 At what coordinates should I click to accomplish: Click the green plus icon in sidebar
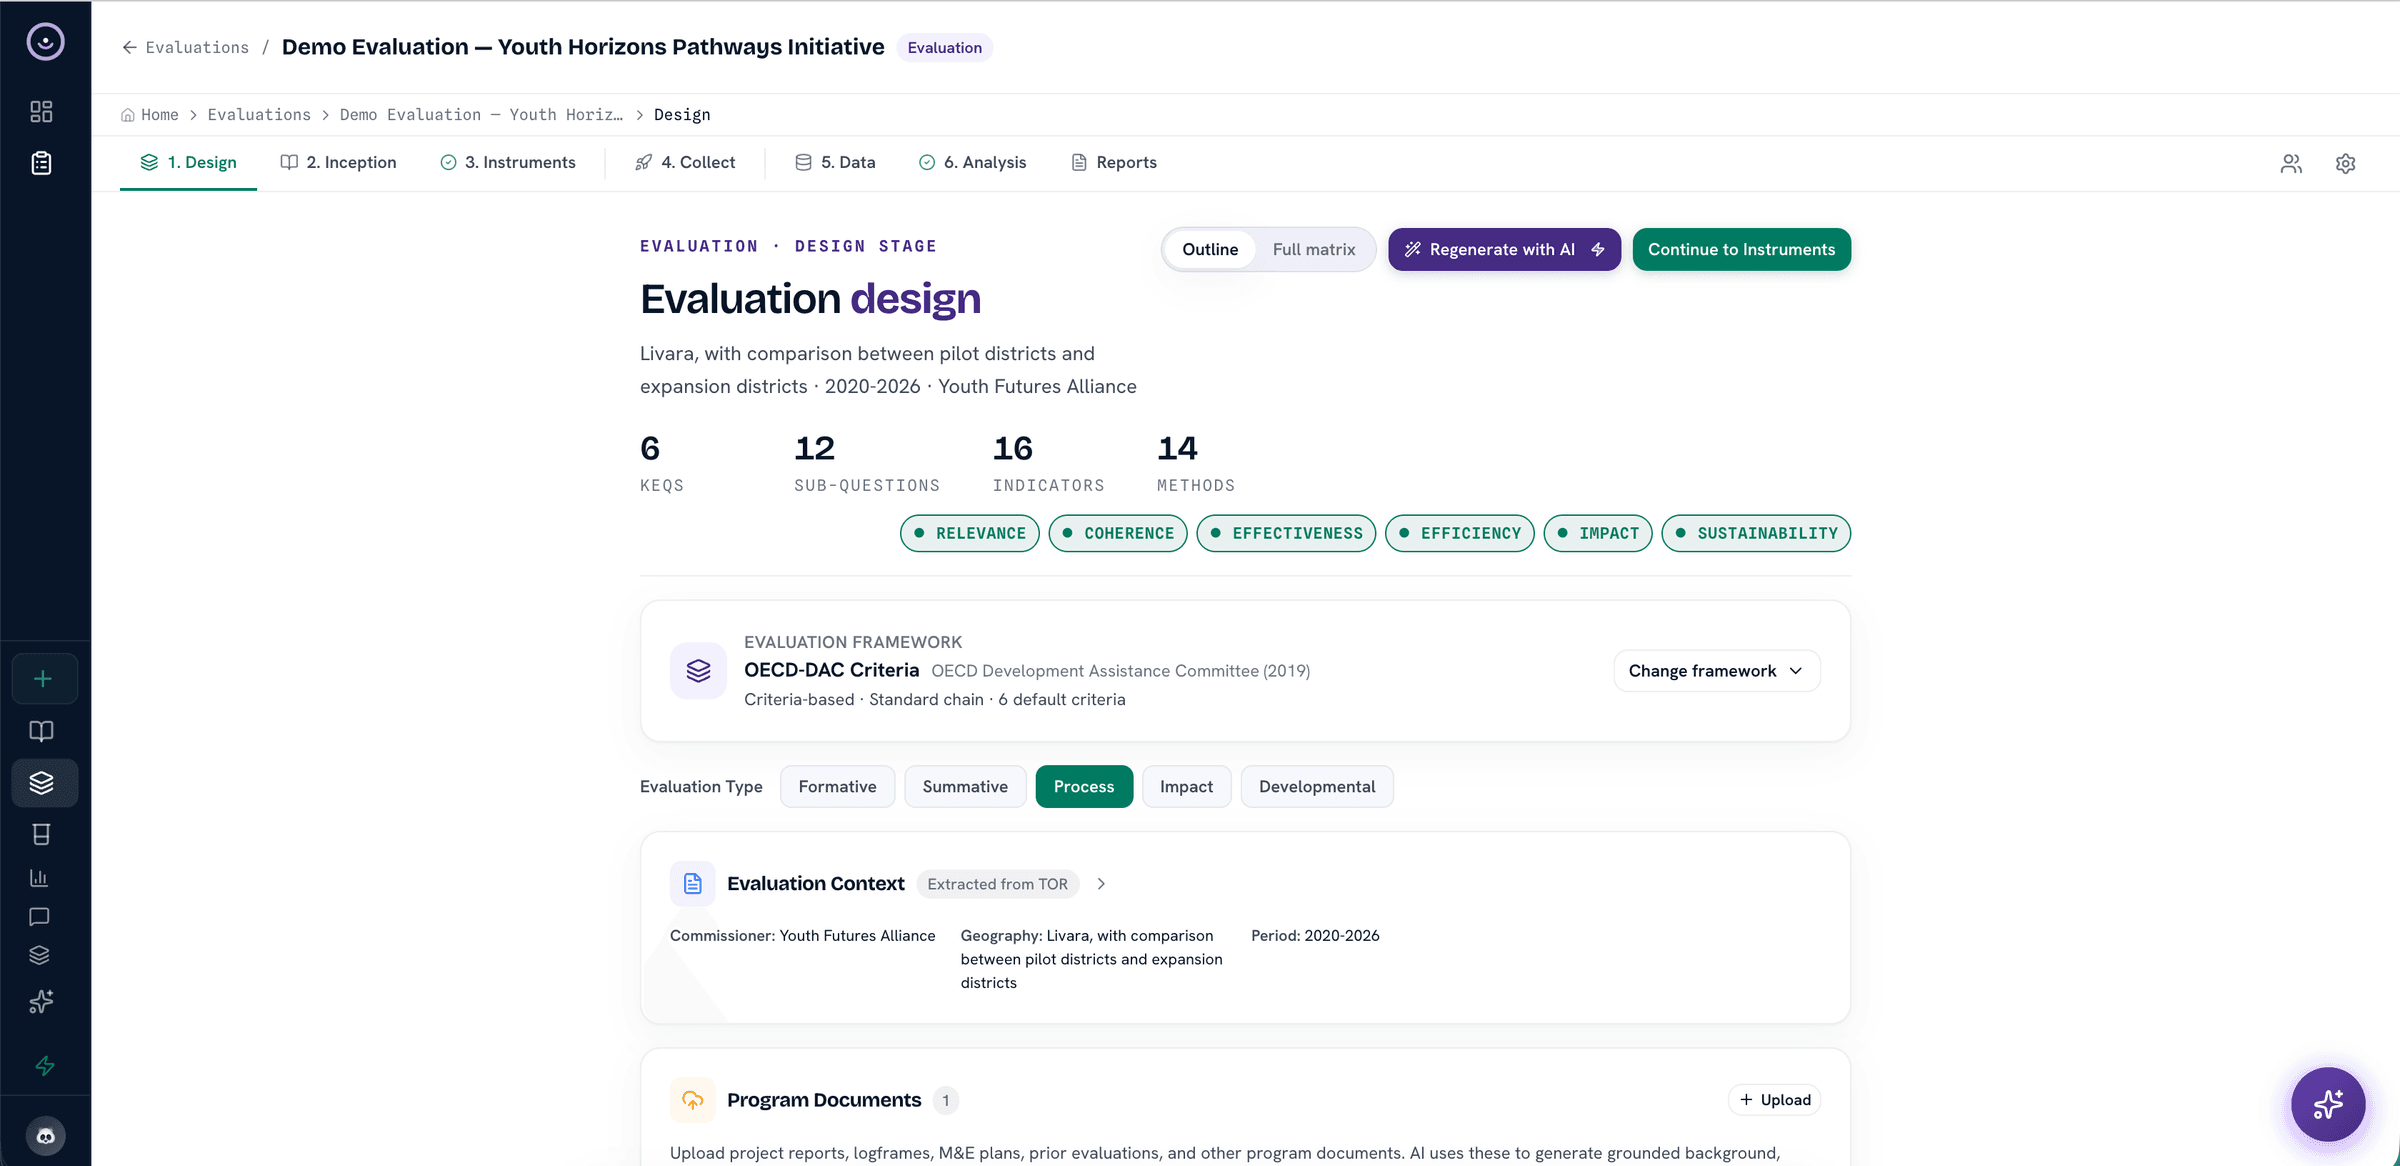click(x=43, y=679)
